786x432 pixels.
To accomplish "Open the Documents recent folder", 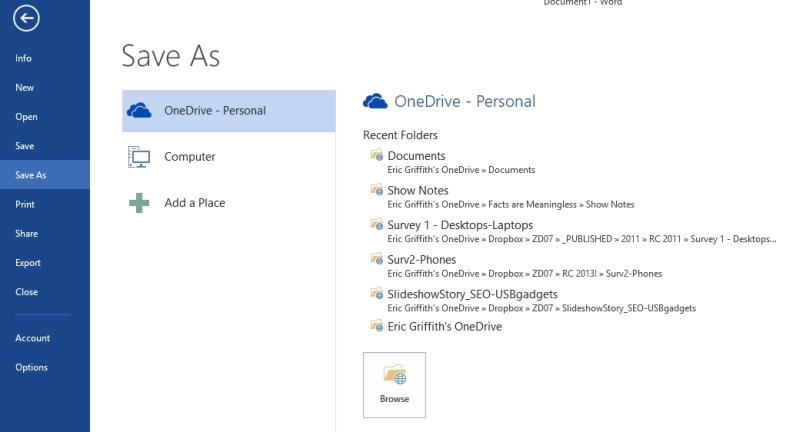I will (x=417, y=156).
